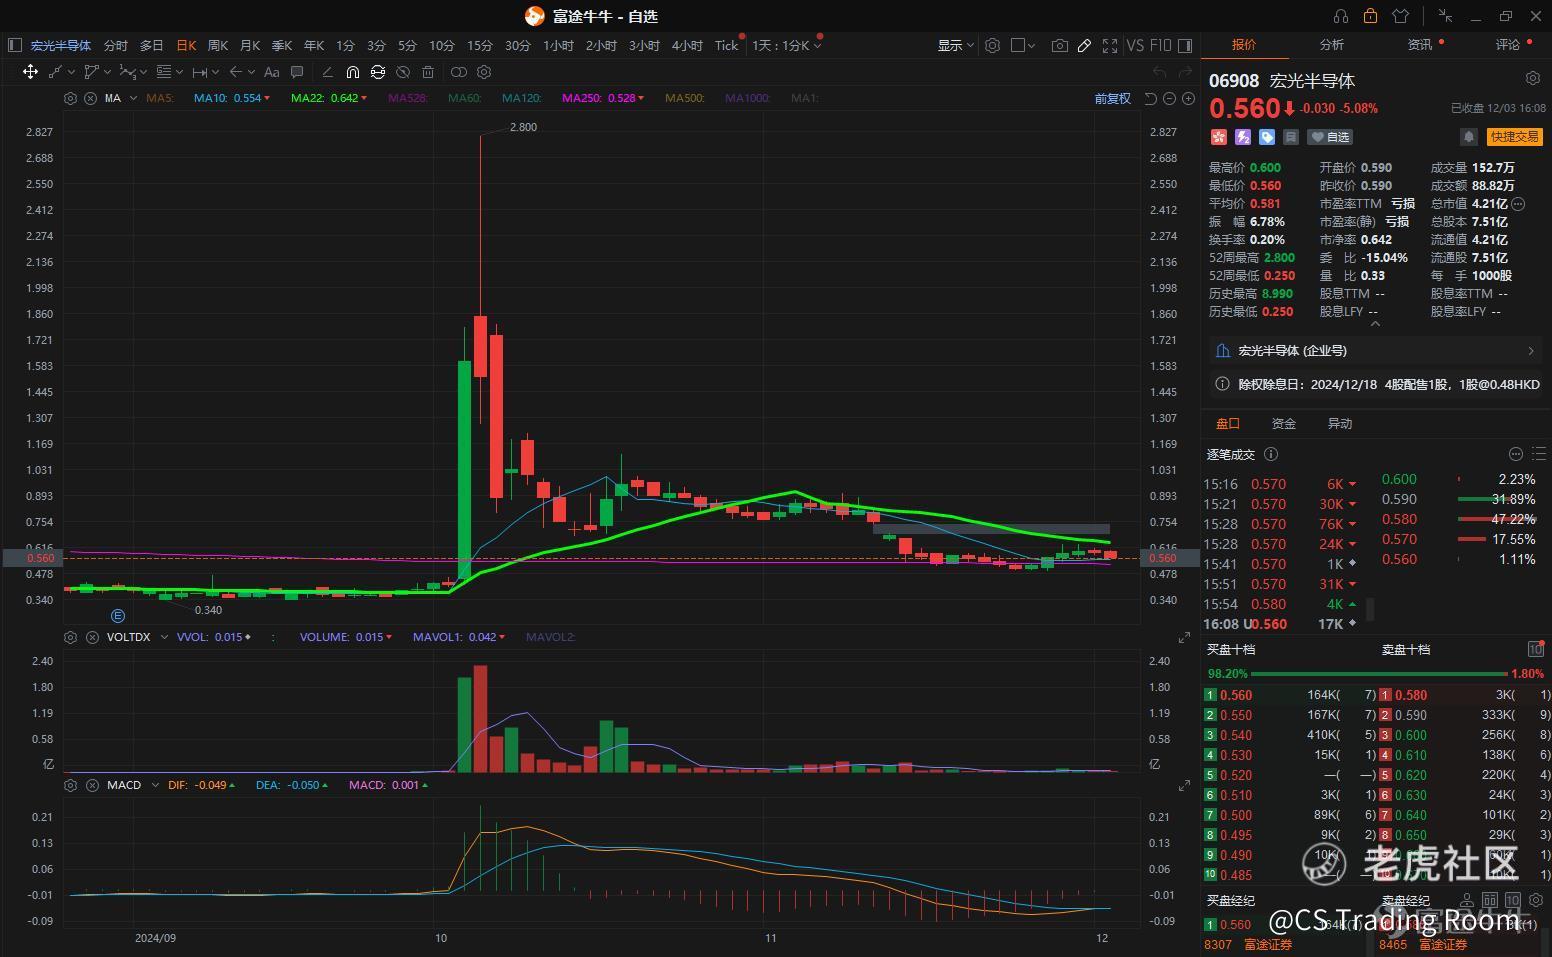Toggle 自选 watchlist heart button
This screenshot has width=1552, height=957.
click(x=1330, y=137)
